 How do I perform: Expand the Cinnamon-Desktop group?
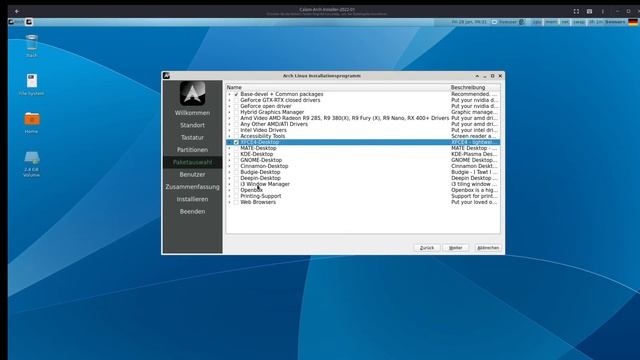point(229,166)
